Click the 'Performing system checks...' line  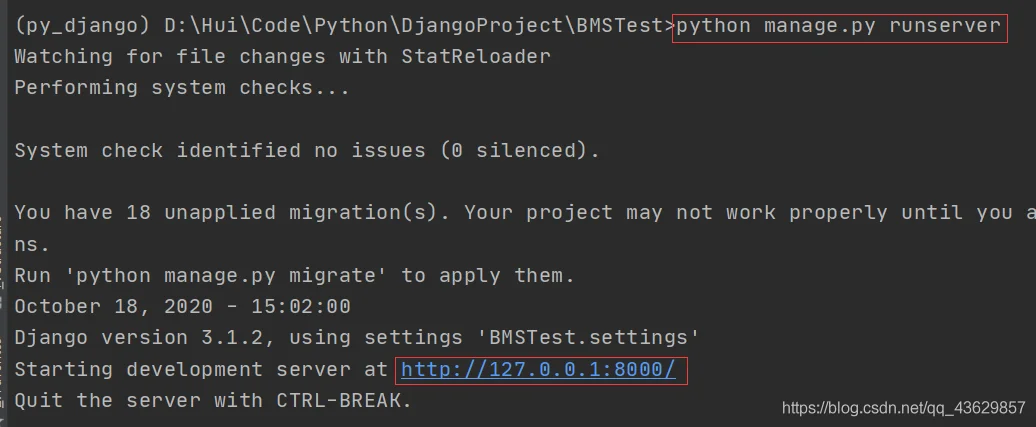182,89
